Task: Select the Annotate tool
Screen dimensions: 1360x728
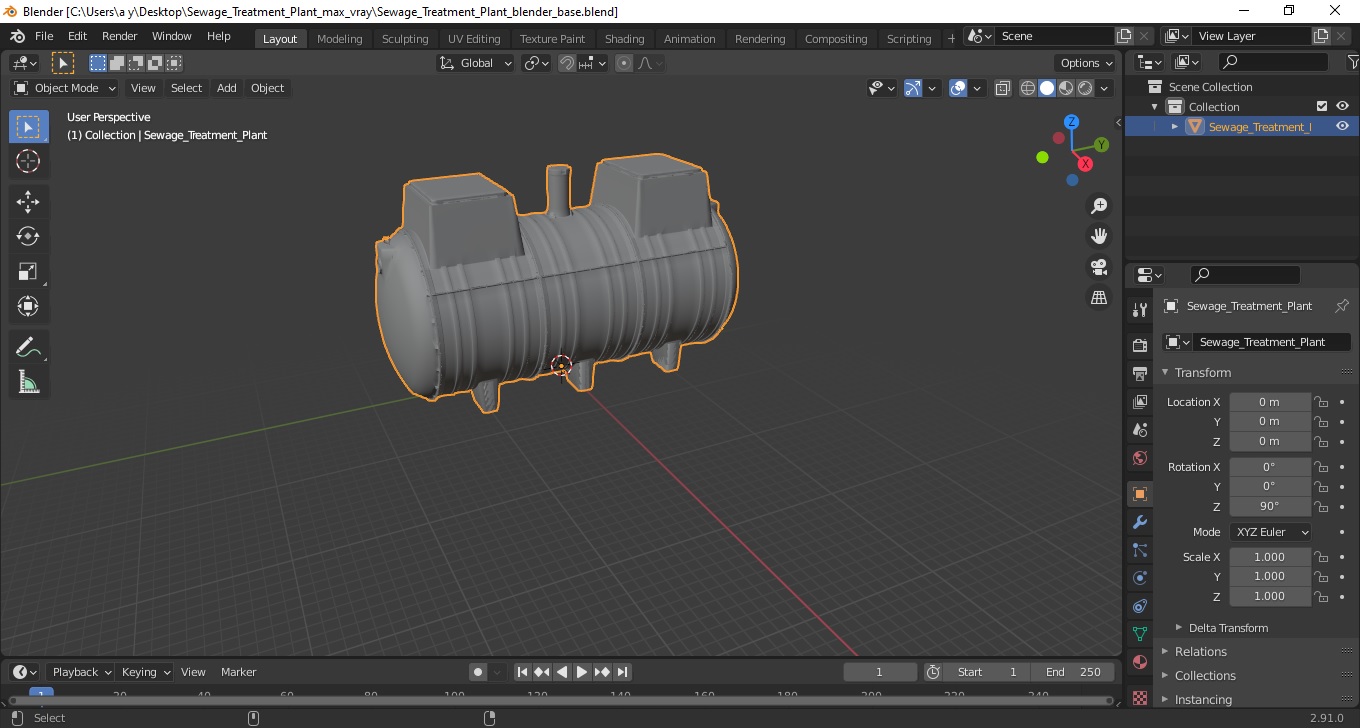Action: (x=28, y=348)
